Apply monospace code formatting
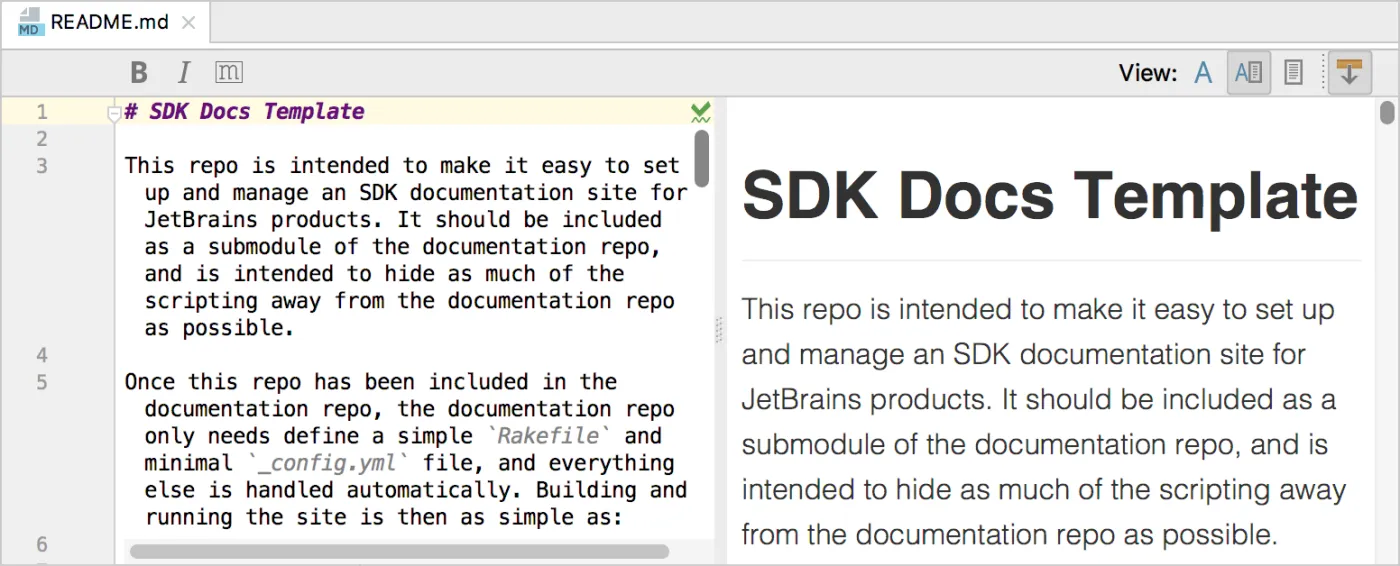The height and width of the screenshot is (566, 1400). point(229,72)
